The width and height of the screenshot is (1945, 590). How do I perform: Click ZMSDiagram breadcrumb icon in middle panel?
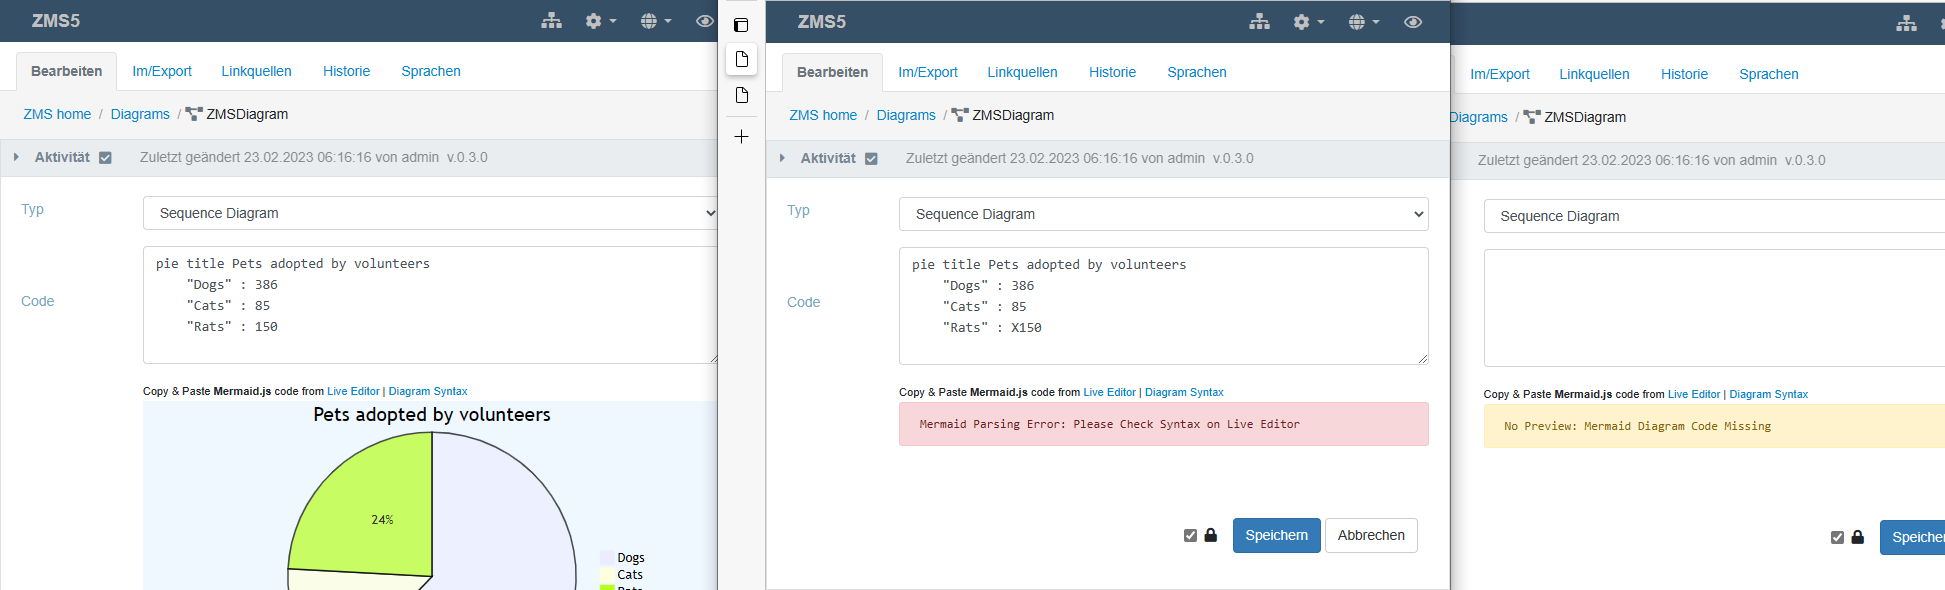(x=960, y=115)
